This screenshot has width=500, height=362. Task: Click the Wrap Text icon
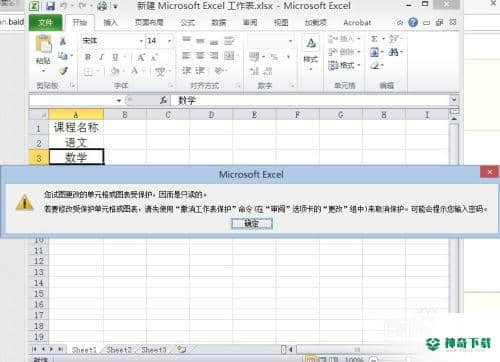(x=229, y=41)
